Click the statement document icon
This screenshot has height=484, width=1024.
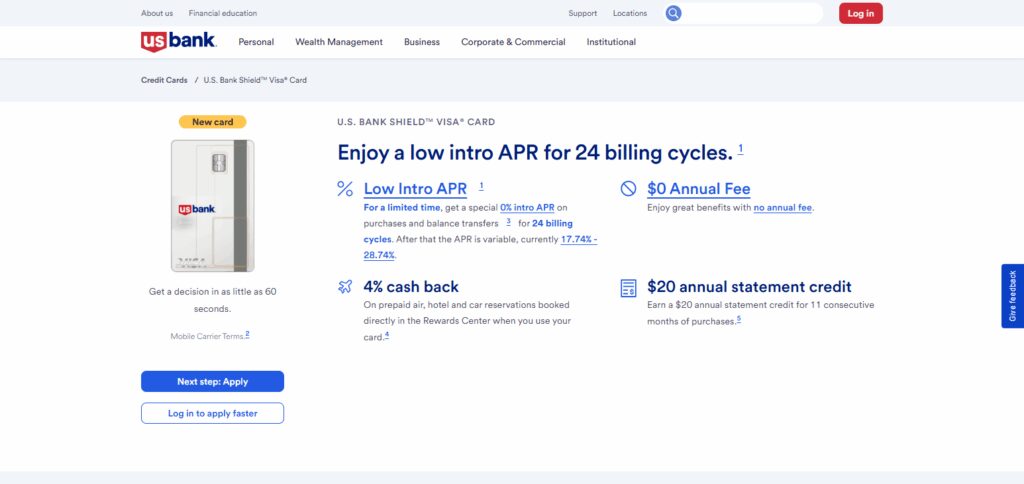[628, 288]
